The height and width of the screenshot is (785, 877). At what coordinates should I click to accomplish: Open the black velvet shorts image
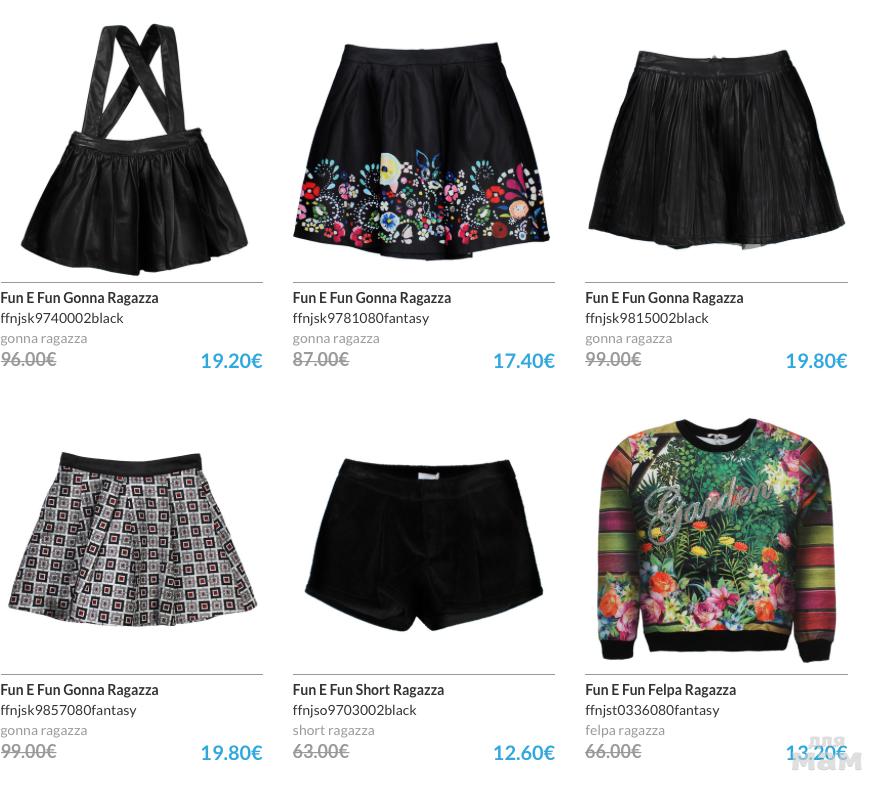click(x=424, y=545)
